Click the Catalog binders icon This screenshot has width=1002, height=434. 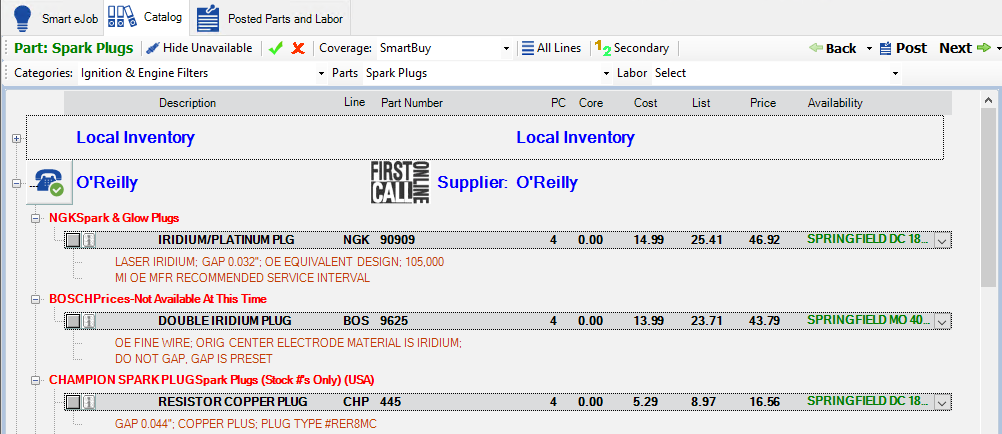(x=122, y=17)
